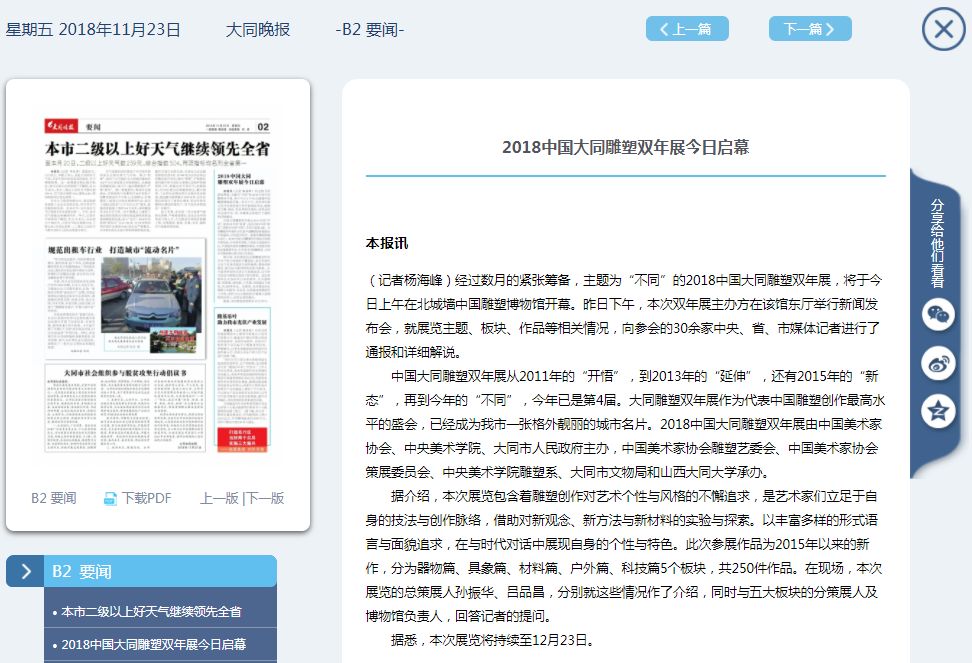Share article via Weibo icon

click(938, 363)
